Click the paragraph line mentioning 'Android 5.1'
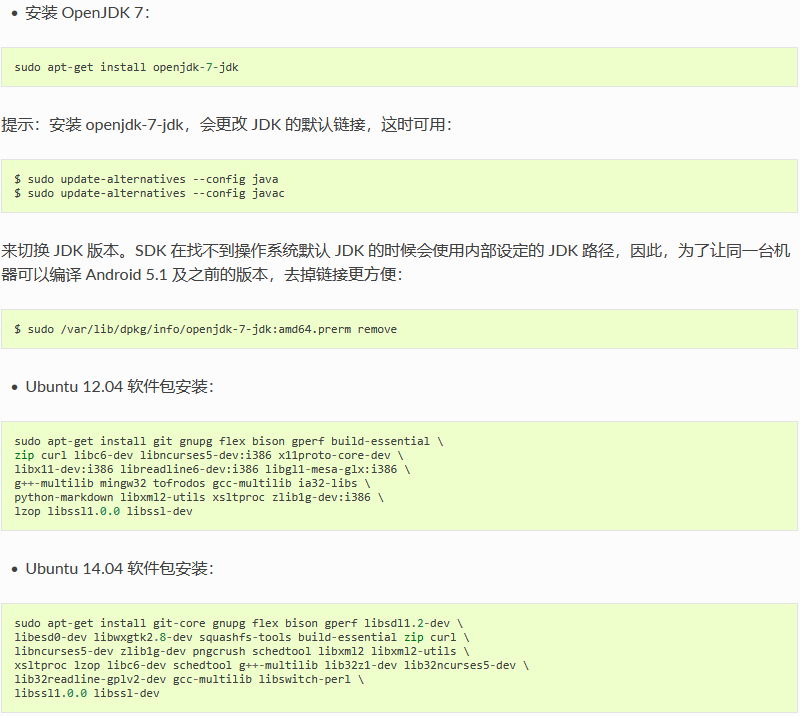This screenshot has width=800, height=716. click(x=202, y=275)
